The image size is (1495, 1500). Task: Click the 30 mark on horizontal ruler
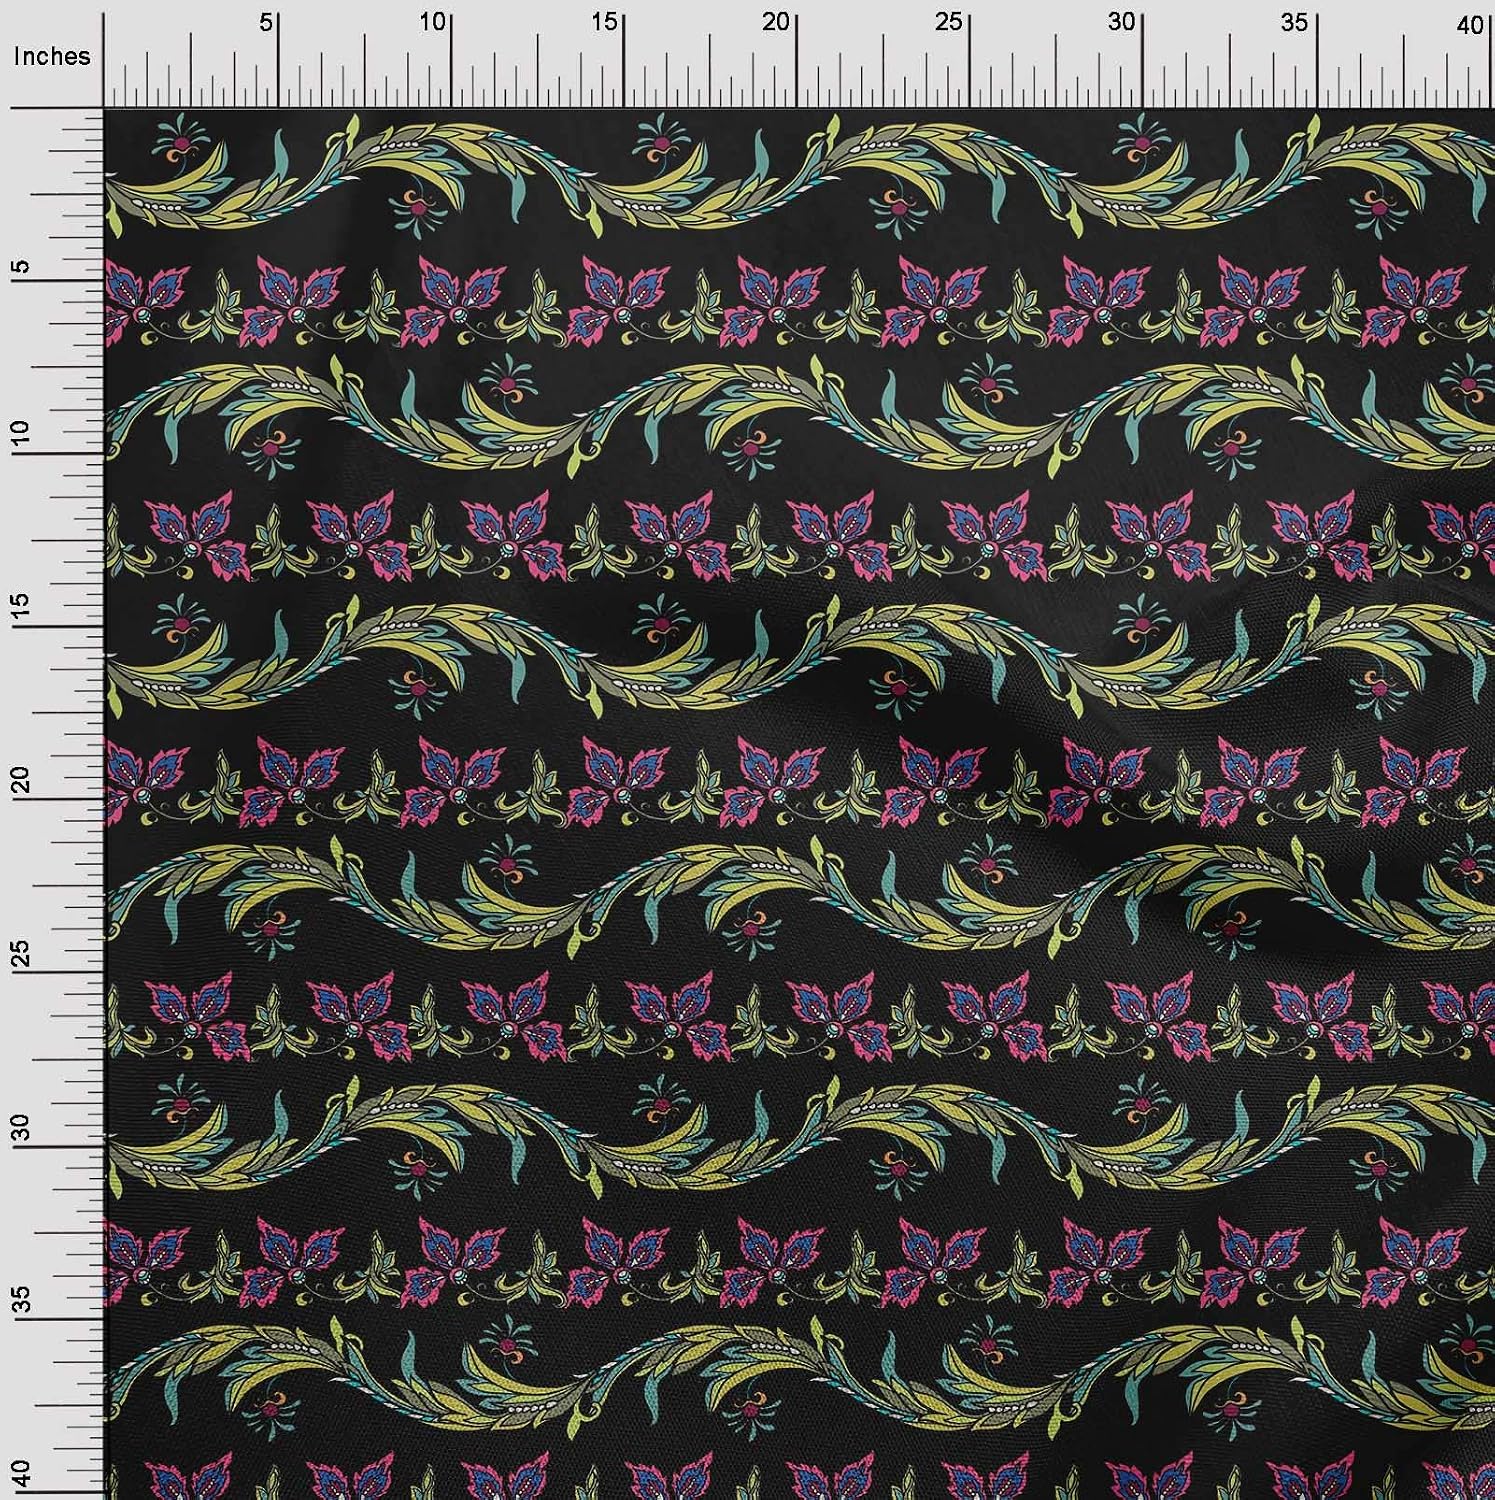point(1124,23)
